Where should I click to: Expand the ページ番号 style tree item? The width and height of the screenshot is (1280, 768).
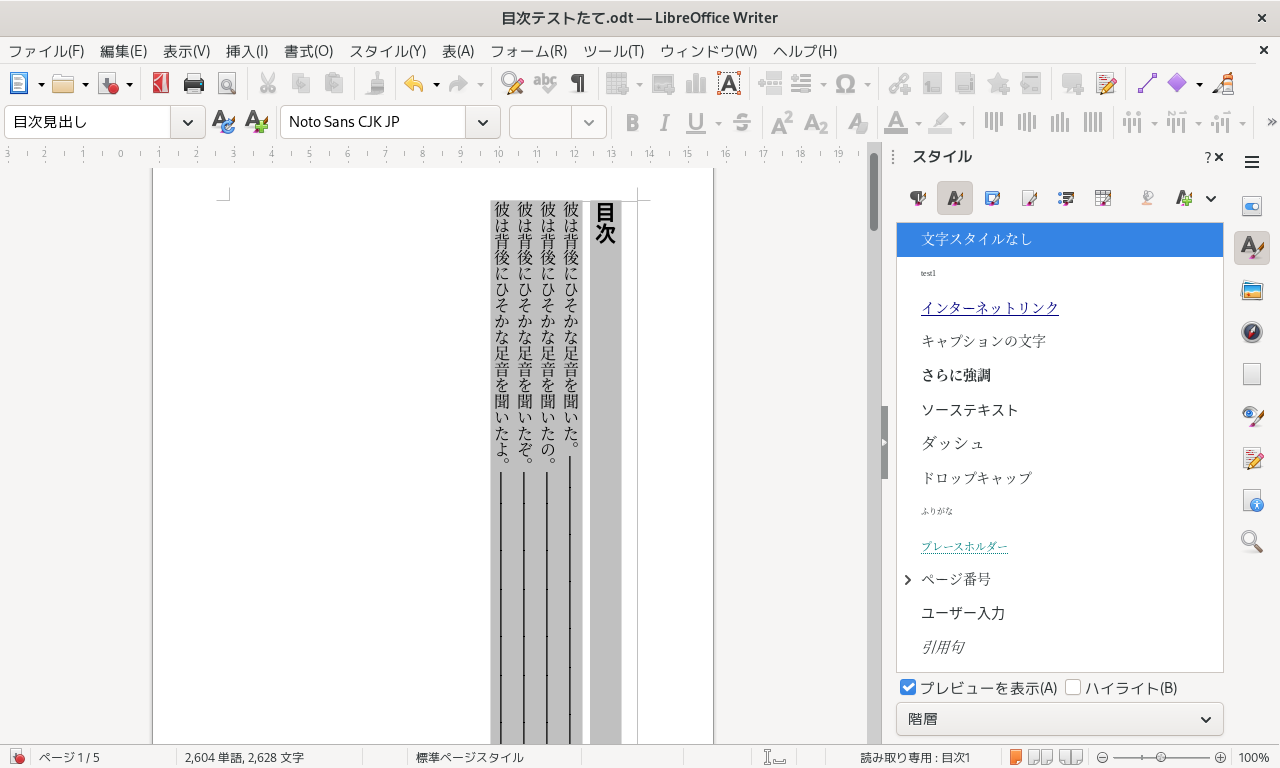pos(908,580)
